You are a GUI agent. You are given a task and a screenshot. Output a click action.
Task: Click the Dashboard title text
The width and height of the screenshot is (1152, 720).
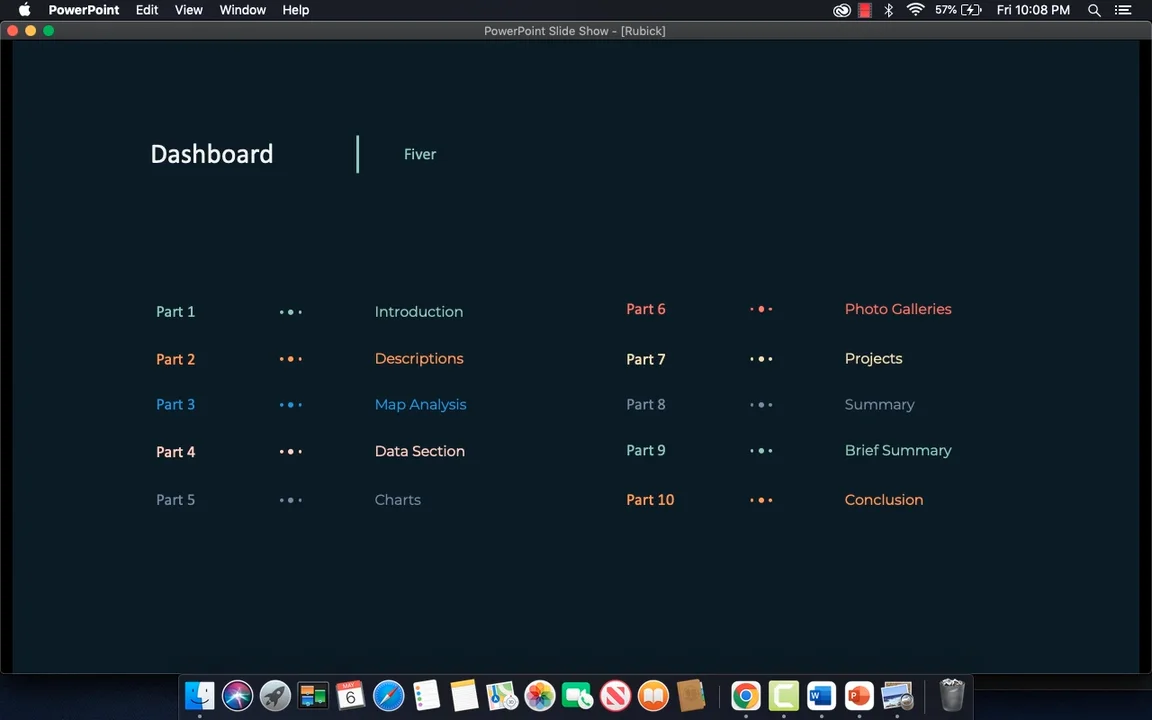[x=212, y=154]
